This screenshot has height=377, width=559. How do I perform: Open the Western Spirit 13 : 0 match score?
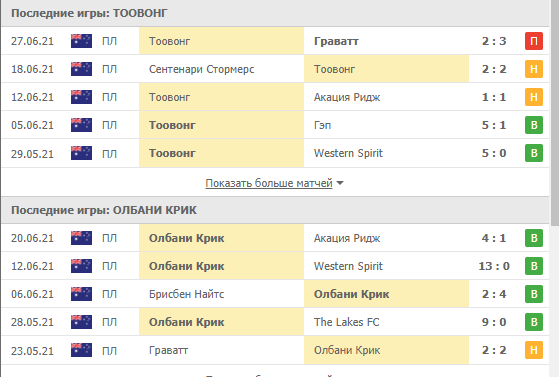click(494, 266)
